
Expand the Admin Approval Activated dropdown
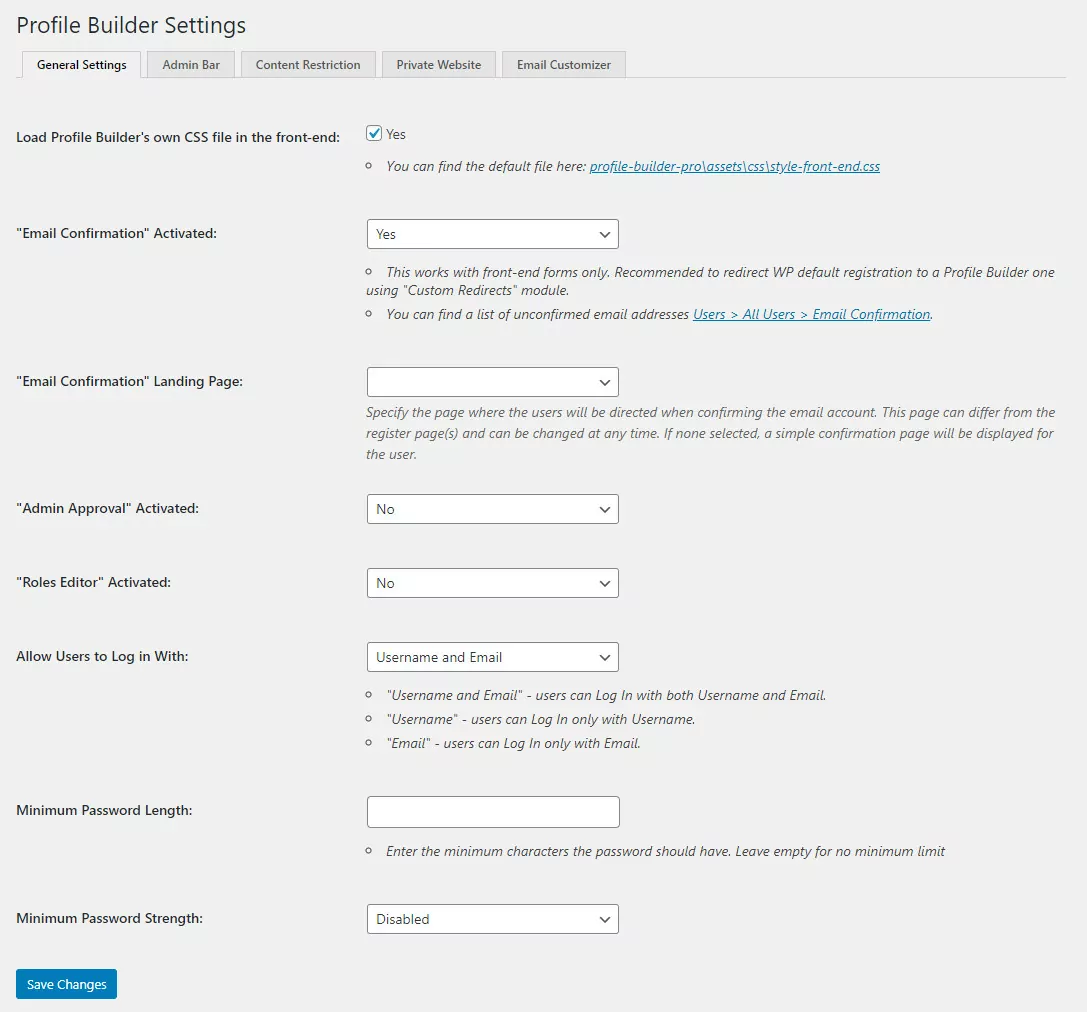493,509
